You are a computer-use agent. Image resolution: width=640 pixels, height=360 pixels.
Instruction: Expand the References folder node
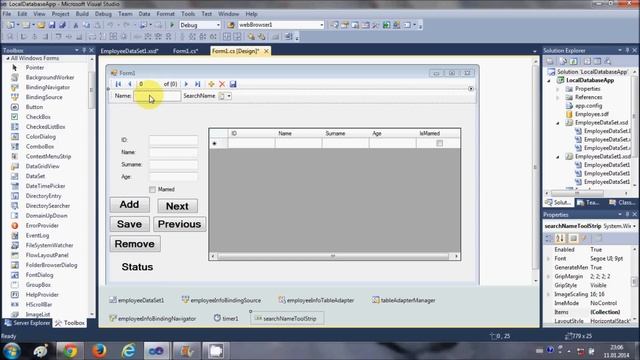point(558,98)
